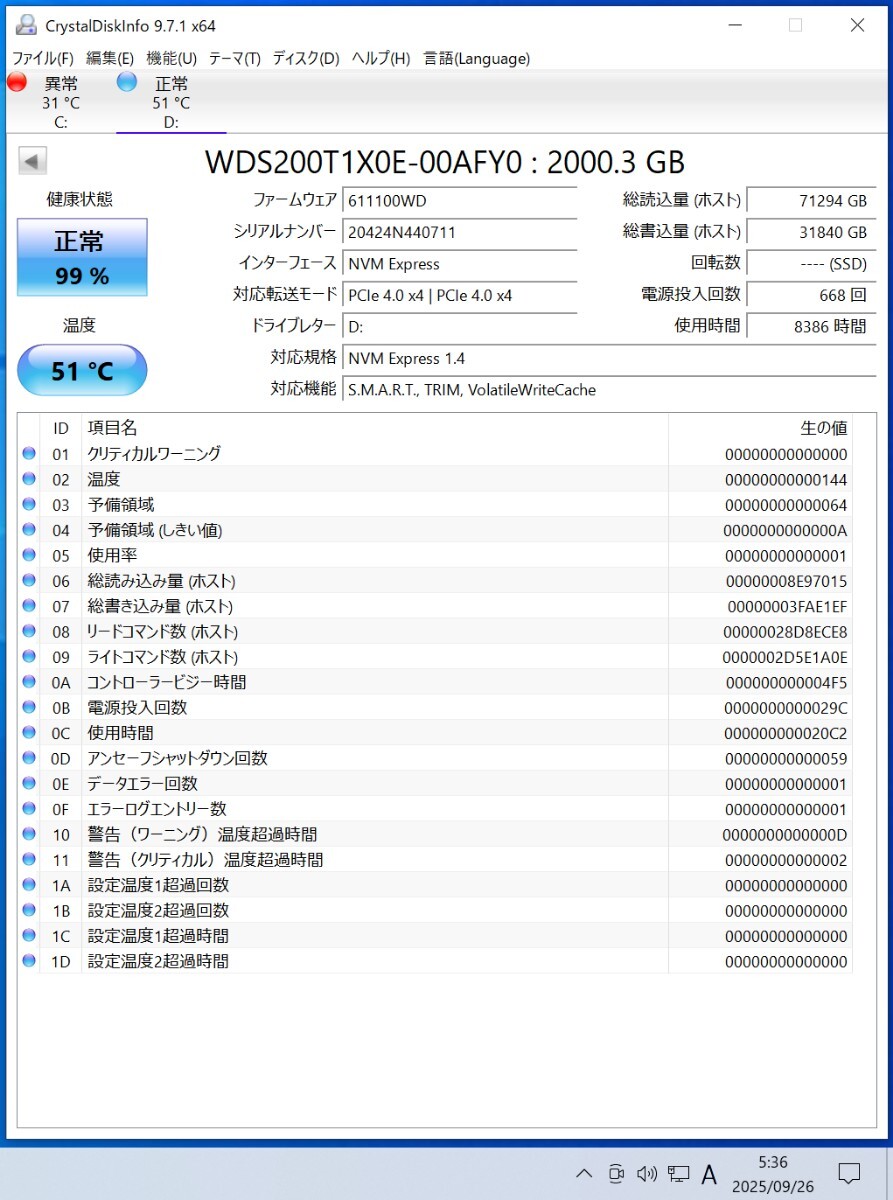The height and width of the screenshot is (1200, 893).
Task: Select the D: drive with 正常 status
Action: pos(171,102)
